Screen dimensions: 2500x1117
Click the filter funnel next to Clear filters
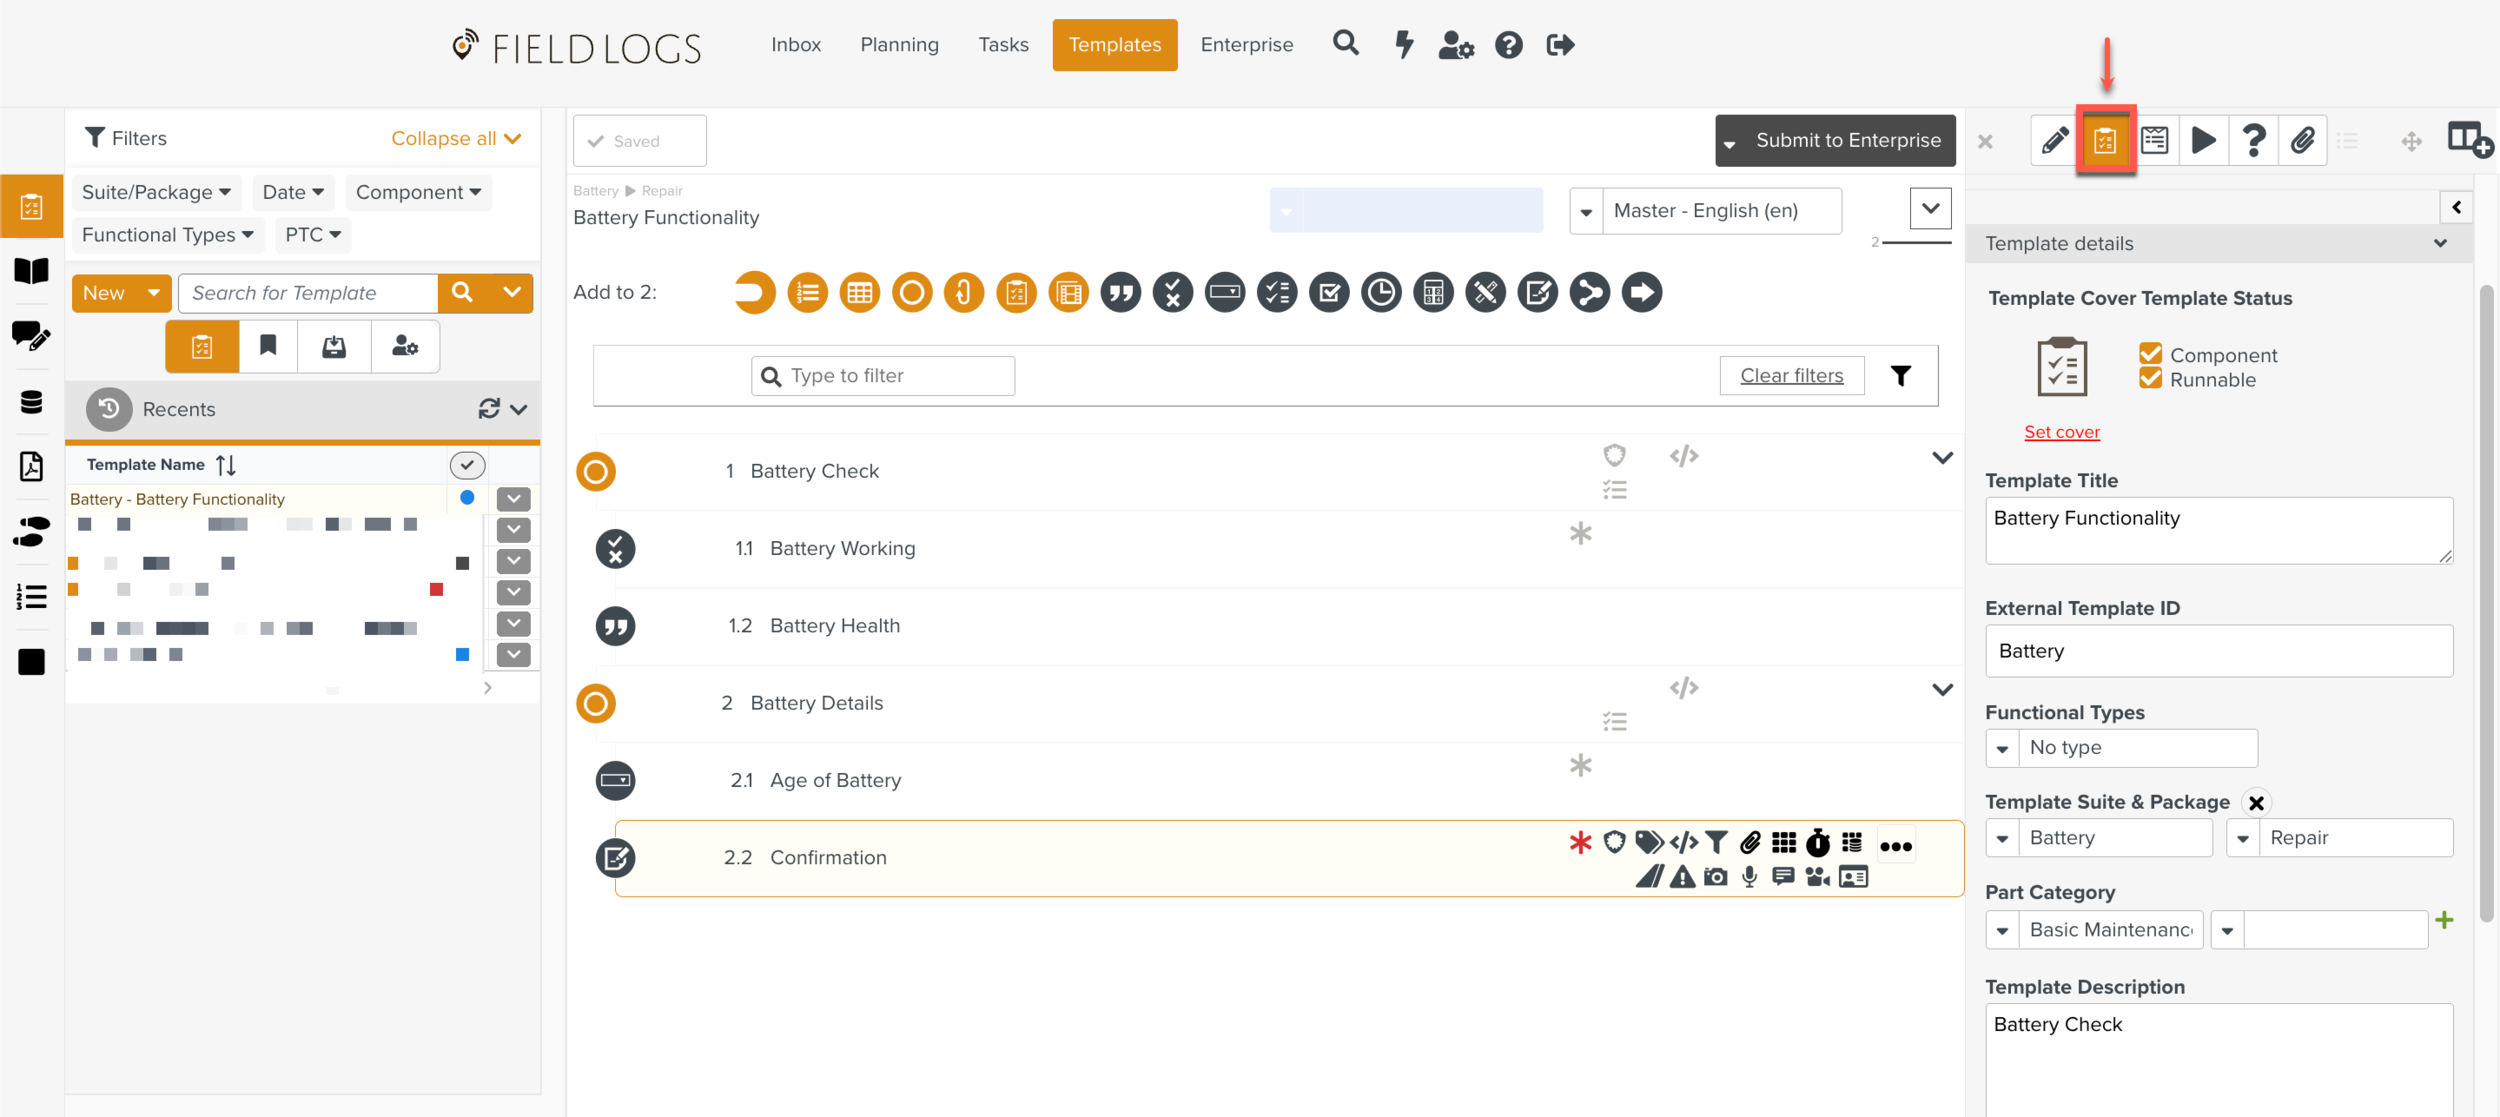pyautogui.click(x=1901, y=375)
